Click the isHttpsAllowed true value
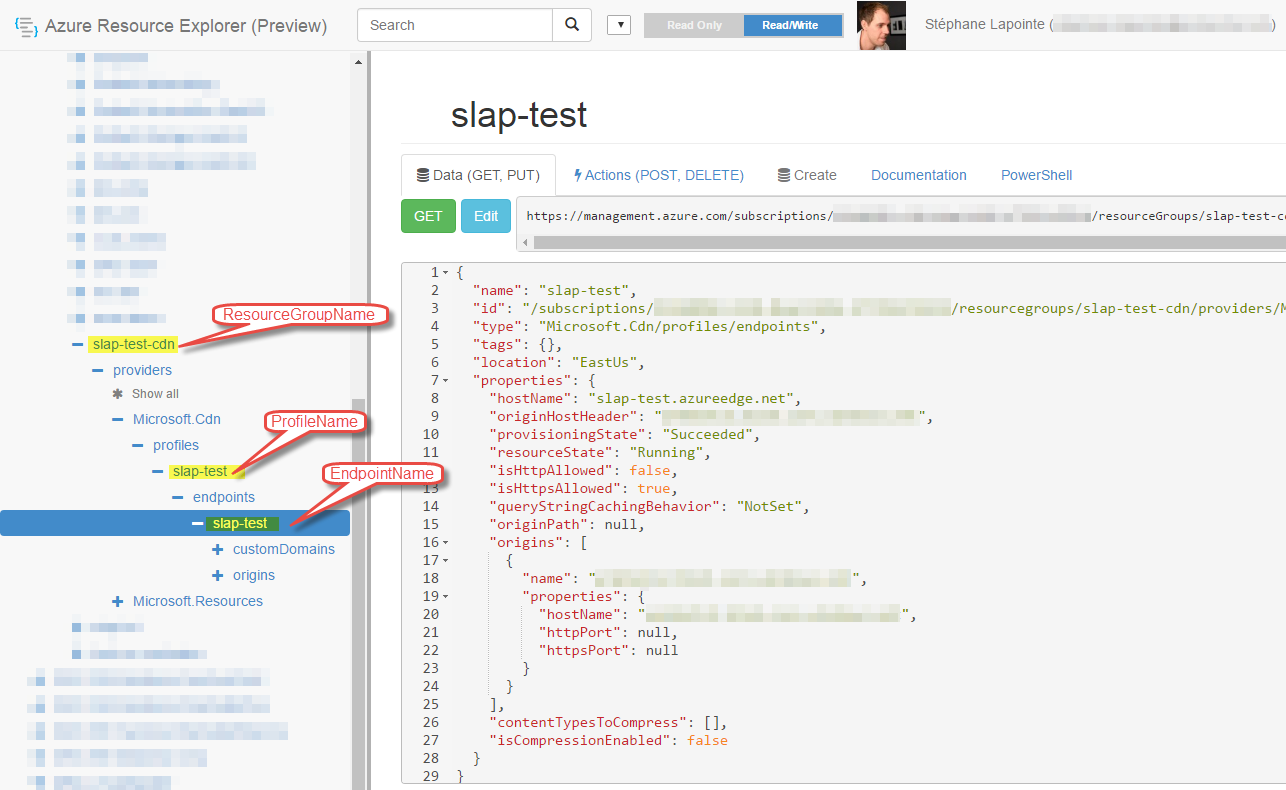Screen dimensions: 1286x790 tap(655, 489)
